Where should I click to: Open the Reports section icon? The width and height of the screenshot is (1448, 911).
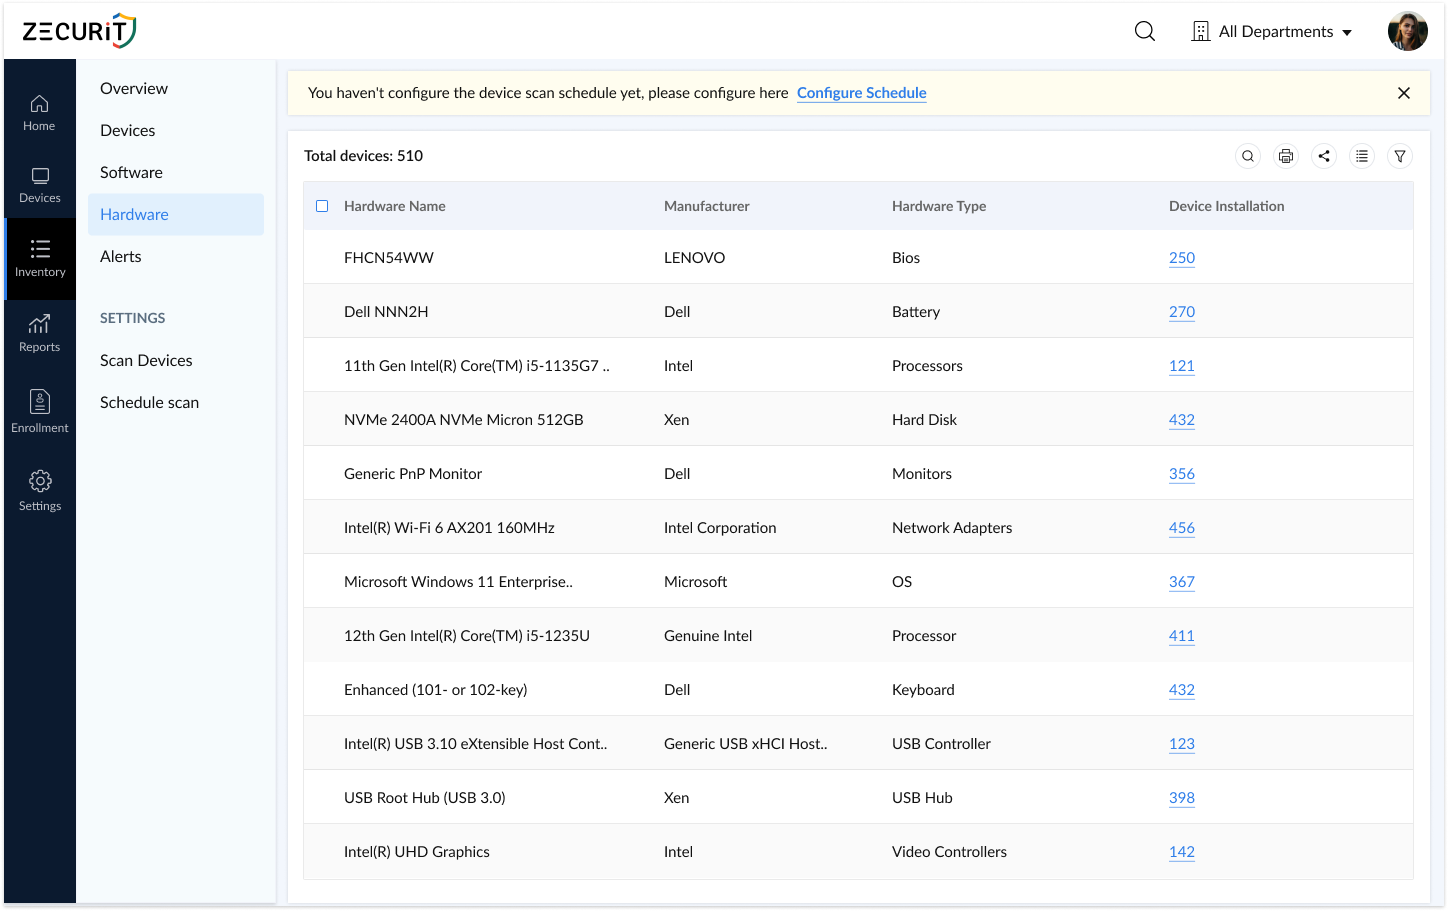tap(39, 333)
